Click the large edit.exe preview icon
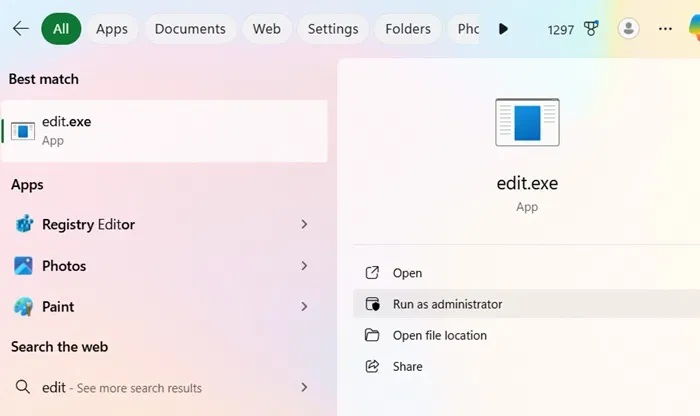Image resolution: width=700 pixels, height=416 pixels. click(x=527, y=123)
